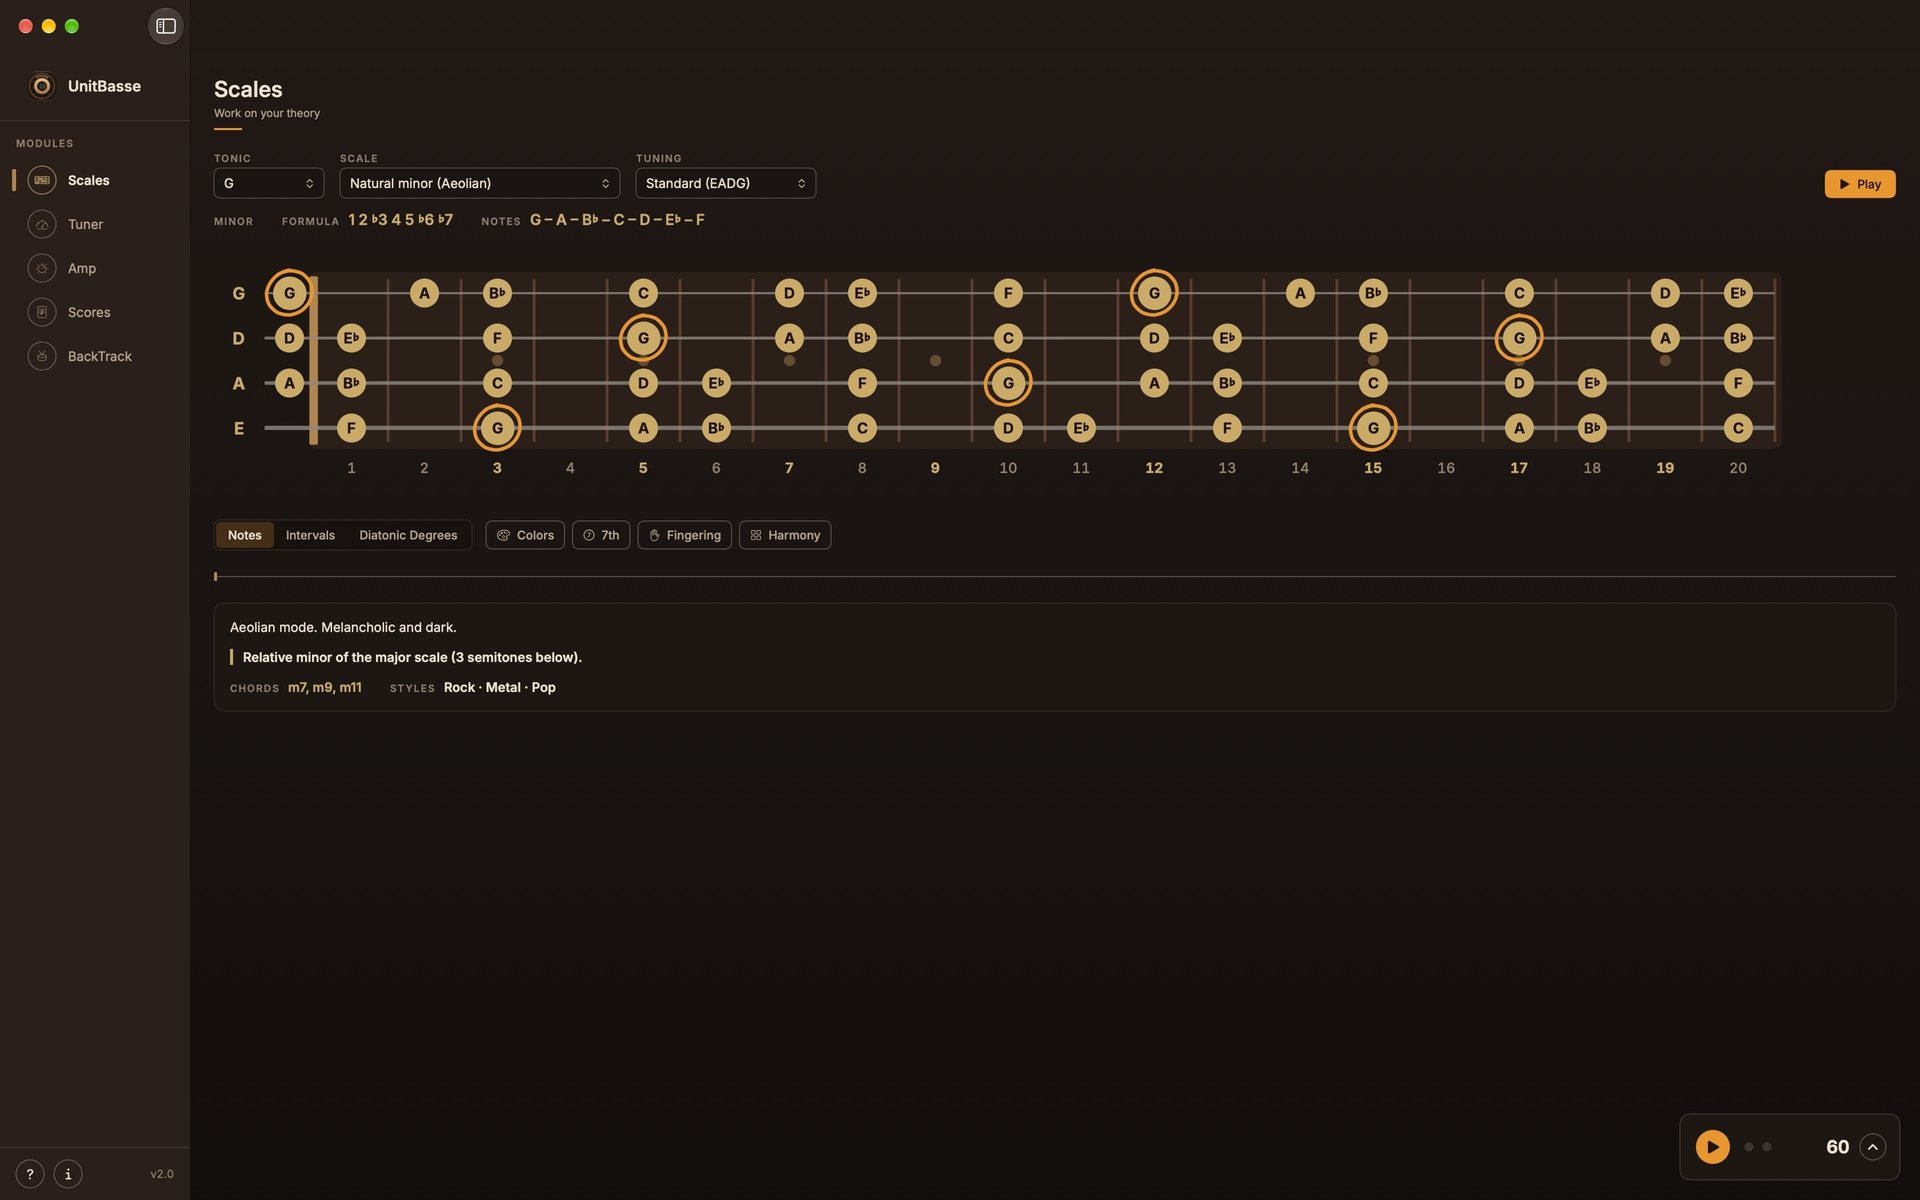Open the info icon at the bottom left
This screenshot has height=1200, width=1920.
tap(68, 1174)
